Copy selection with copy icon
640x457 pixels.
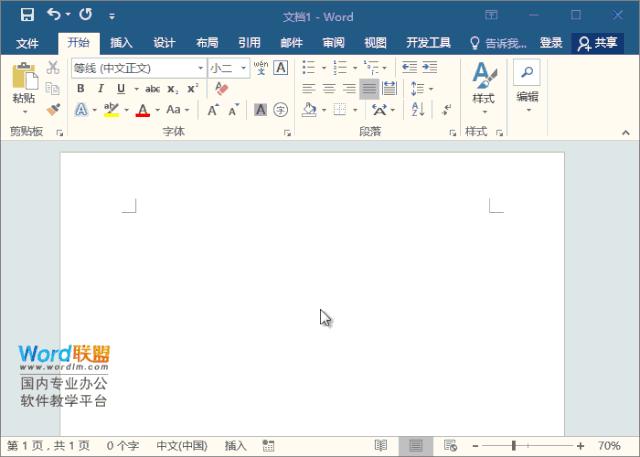tap(53, 88)
